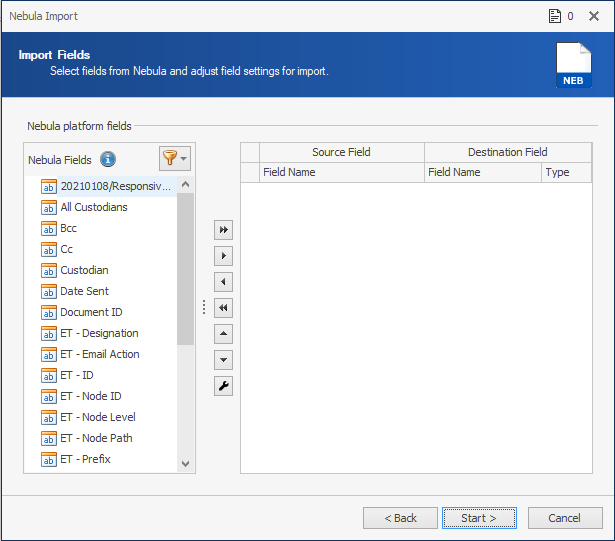The height and width of the screenshot is (541, 615).
Task: Select the ET - Node Level field
Action: click(x=98, y=417)
